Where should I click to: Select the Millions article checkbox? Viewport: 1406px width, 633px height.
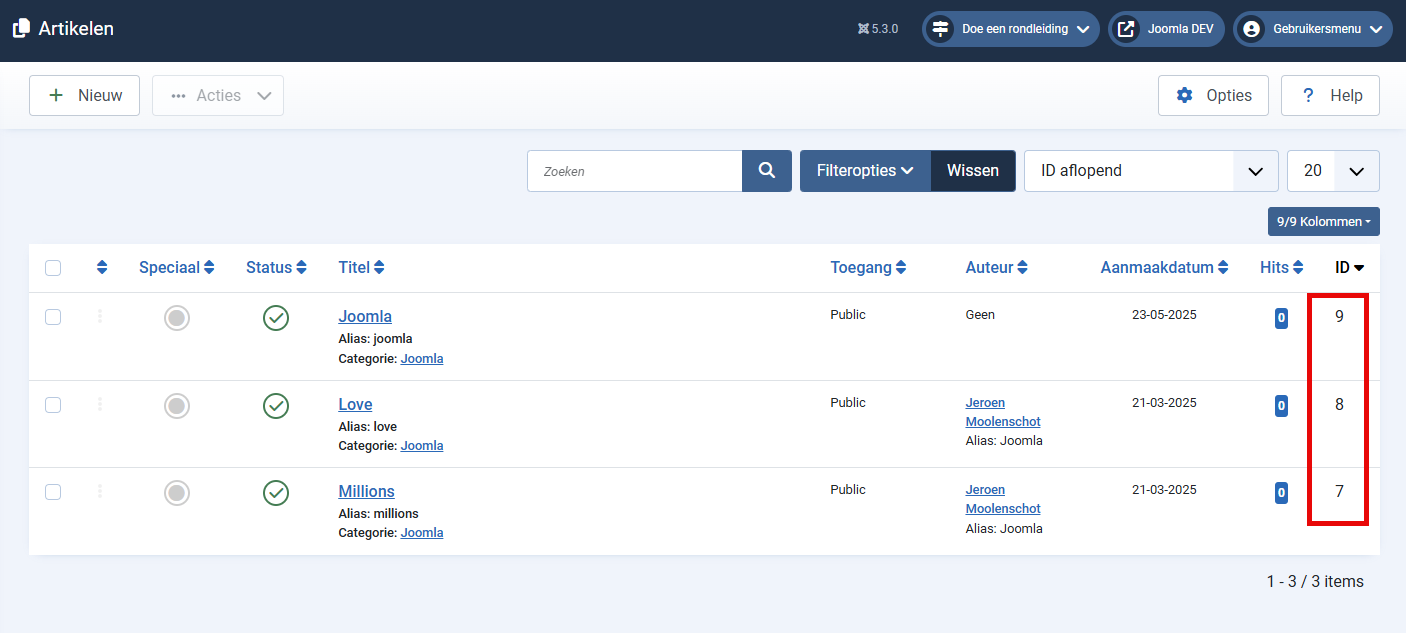click(x=53, y=492)
